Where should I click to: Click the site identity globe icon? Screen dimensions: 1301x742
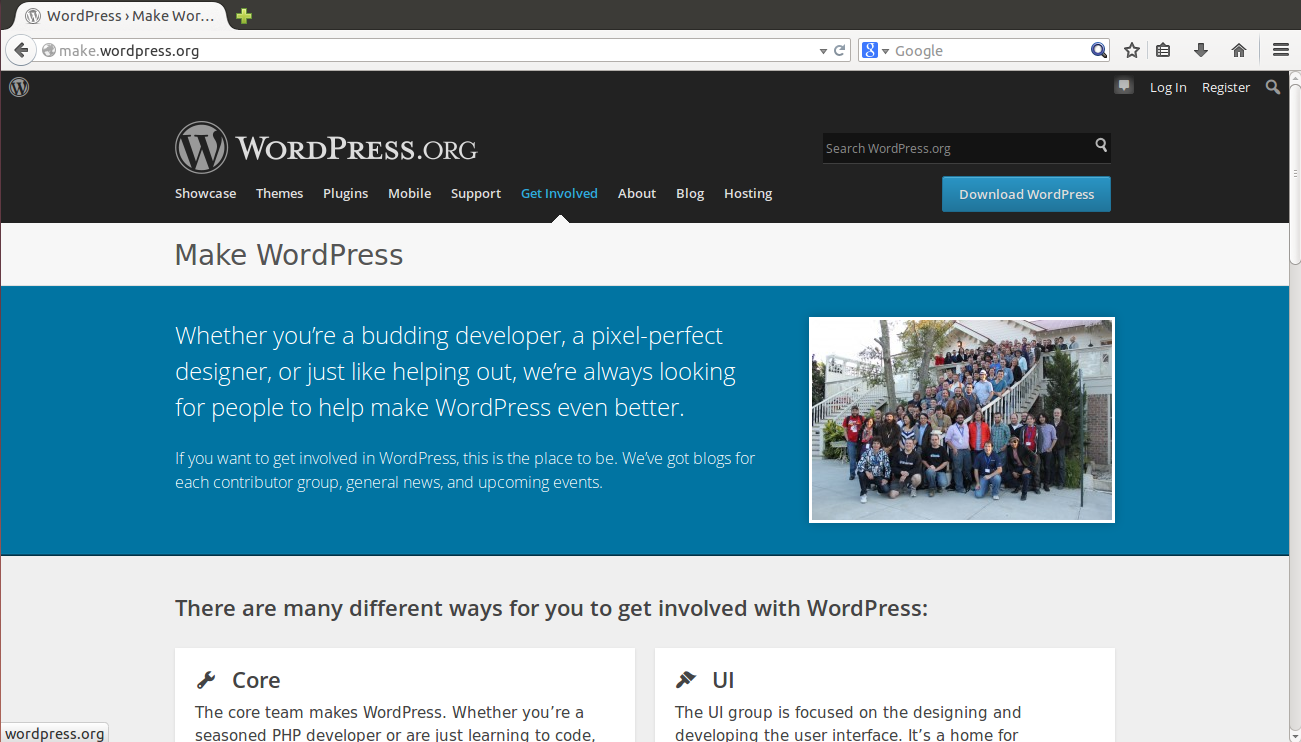[49, 50]
